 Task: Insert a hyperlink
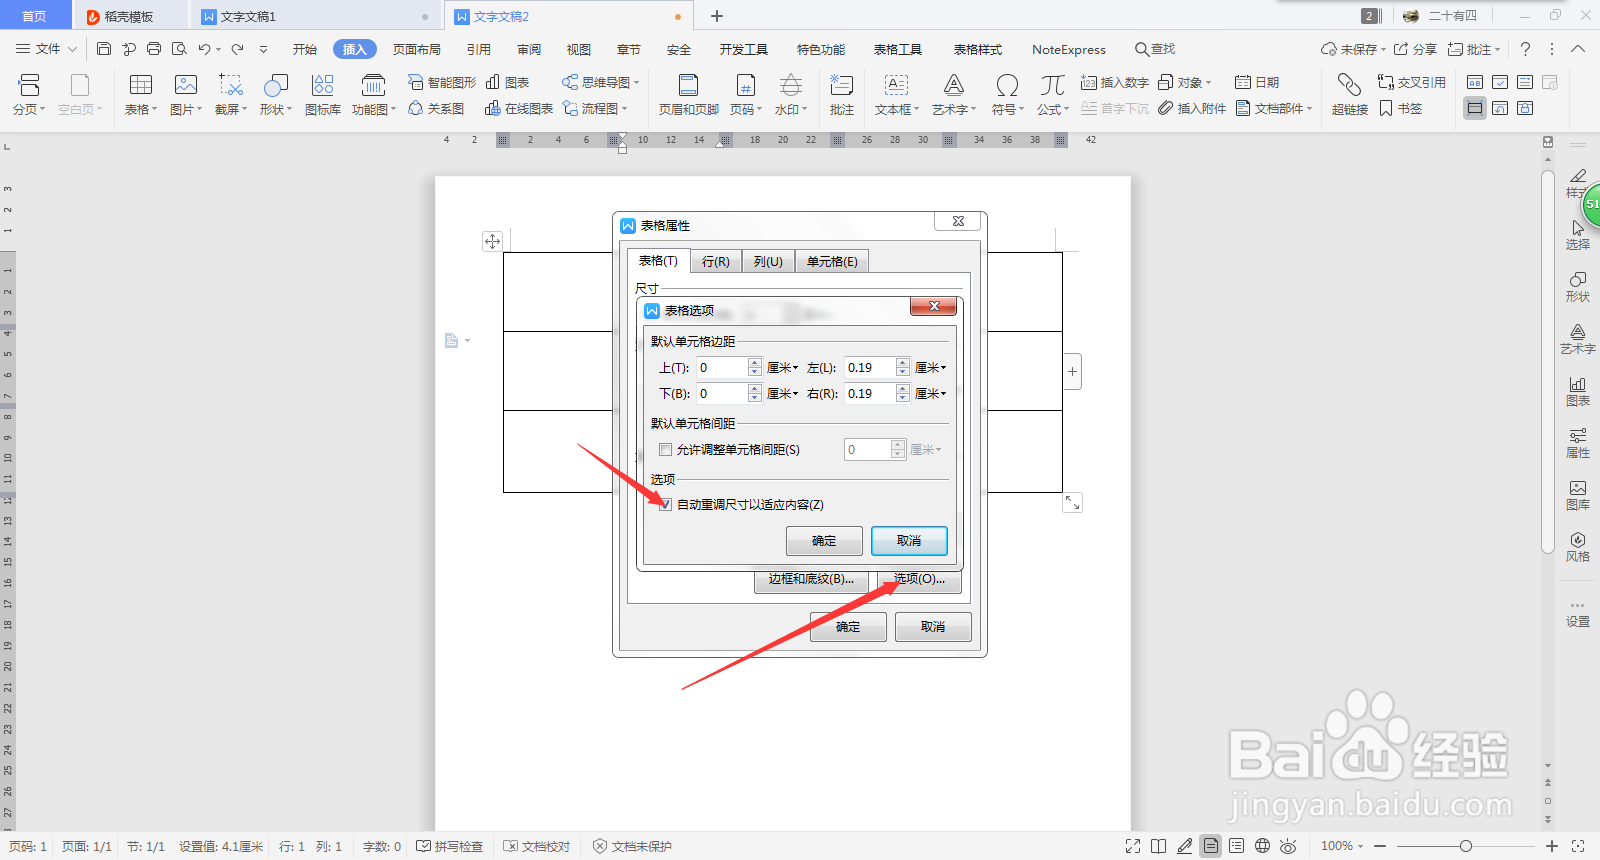(1350, 95)
